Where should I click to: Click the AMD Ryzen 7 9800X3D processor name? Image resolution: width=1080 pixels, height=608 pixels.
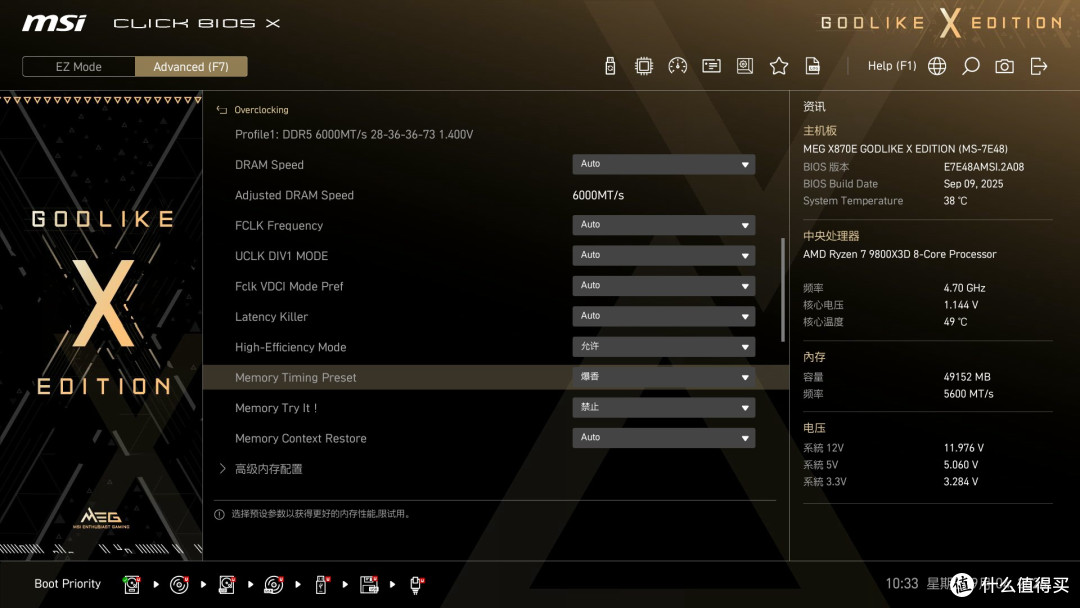[x=900, y=254]
